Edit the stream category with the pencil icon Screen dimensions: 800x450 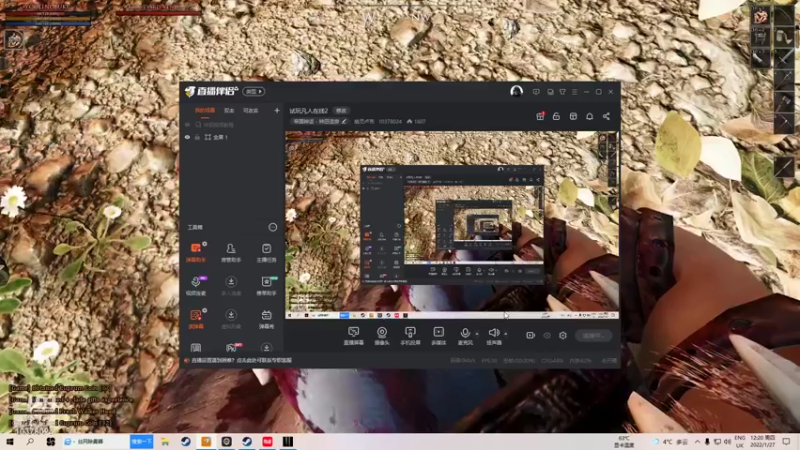pos(344,121)
